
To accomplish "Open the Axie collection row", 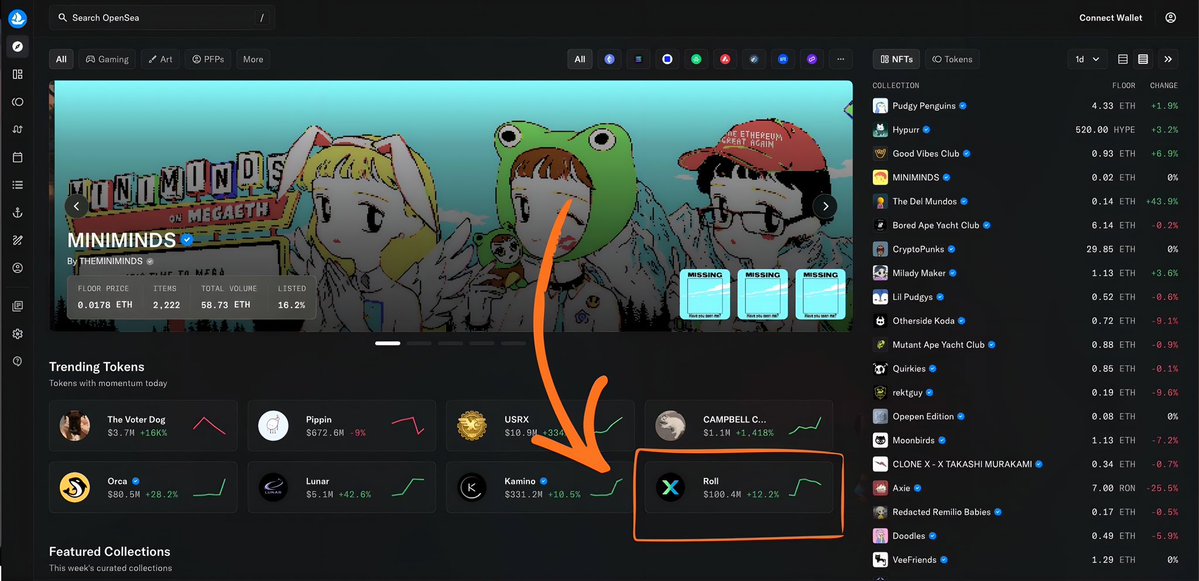I will click(1025, 488).
